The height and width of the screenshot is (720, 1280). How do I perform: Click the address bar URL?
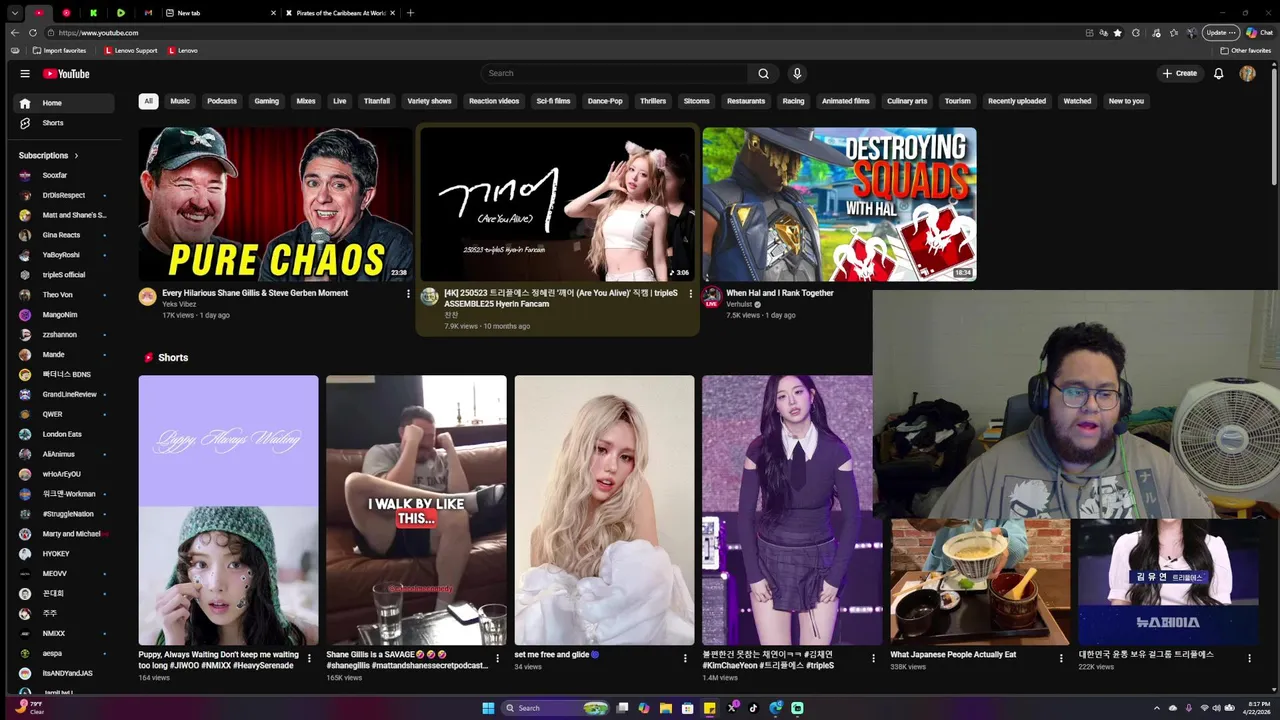click(x=98, y=33)
